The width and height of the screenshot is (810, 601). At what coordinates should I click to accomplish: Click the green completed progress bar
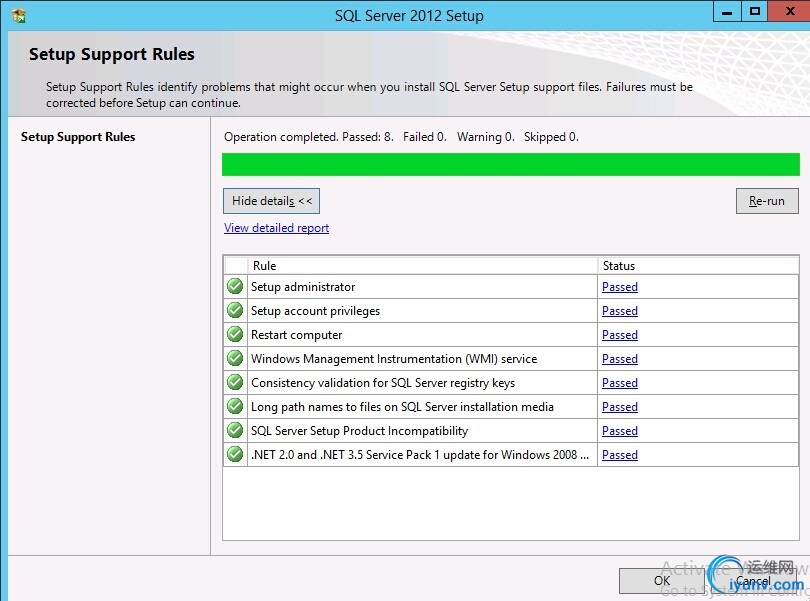(511, 164)
